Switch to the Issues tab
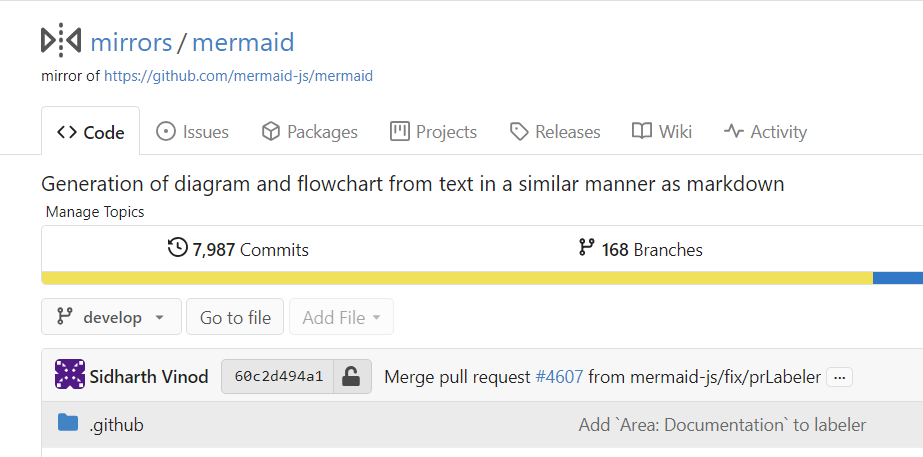Viewport: 923px width, 457px height. 192,131
